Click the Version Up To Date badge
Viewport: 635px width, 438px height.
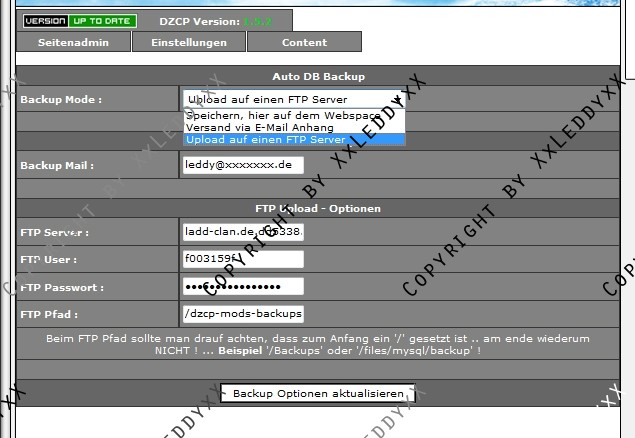click(79, 20)
